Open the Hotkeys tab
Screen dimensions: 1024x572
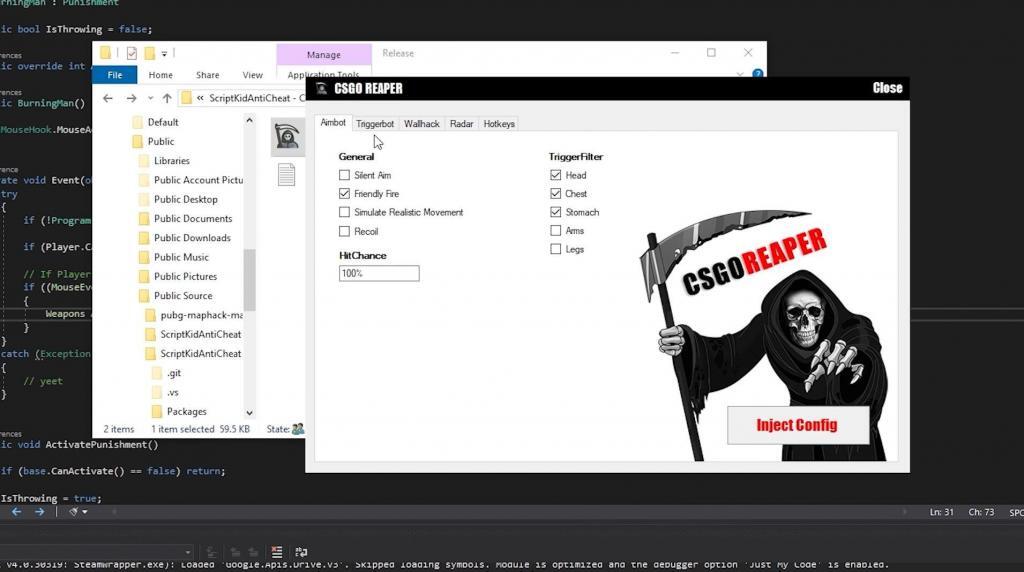coord(499,124)
